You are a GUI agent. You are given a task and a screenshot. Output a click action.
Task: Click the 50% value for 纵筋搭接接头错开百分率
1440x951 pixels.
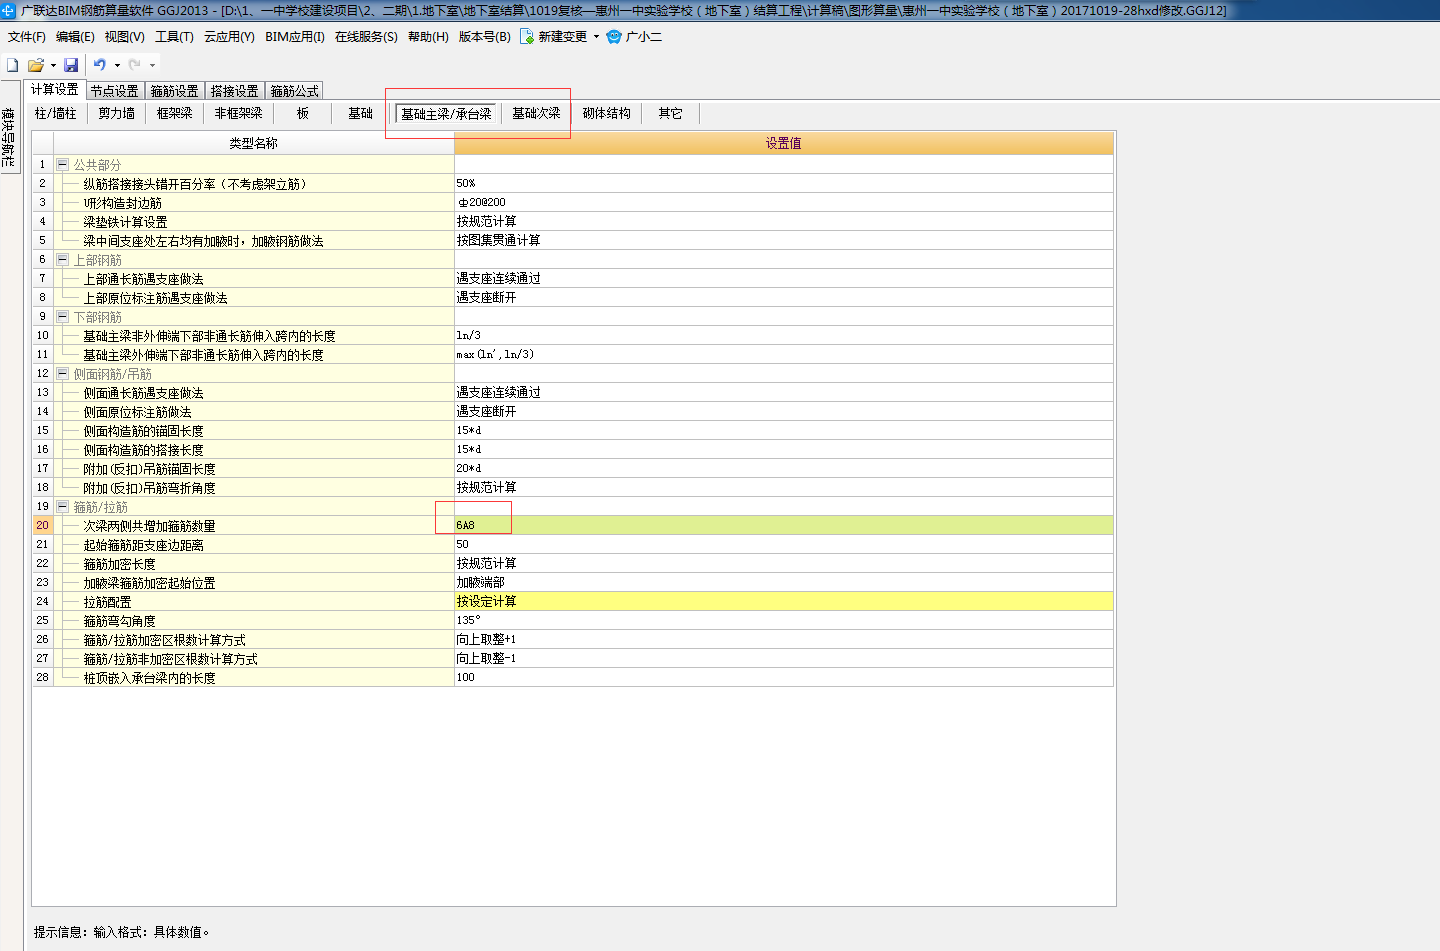click(x=783, y=183)
